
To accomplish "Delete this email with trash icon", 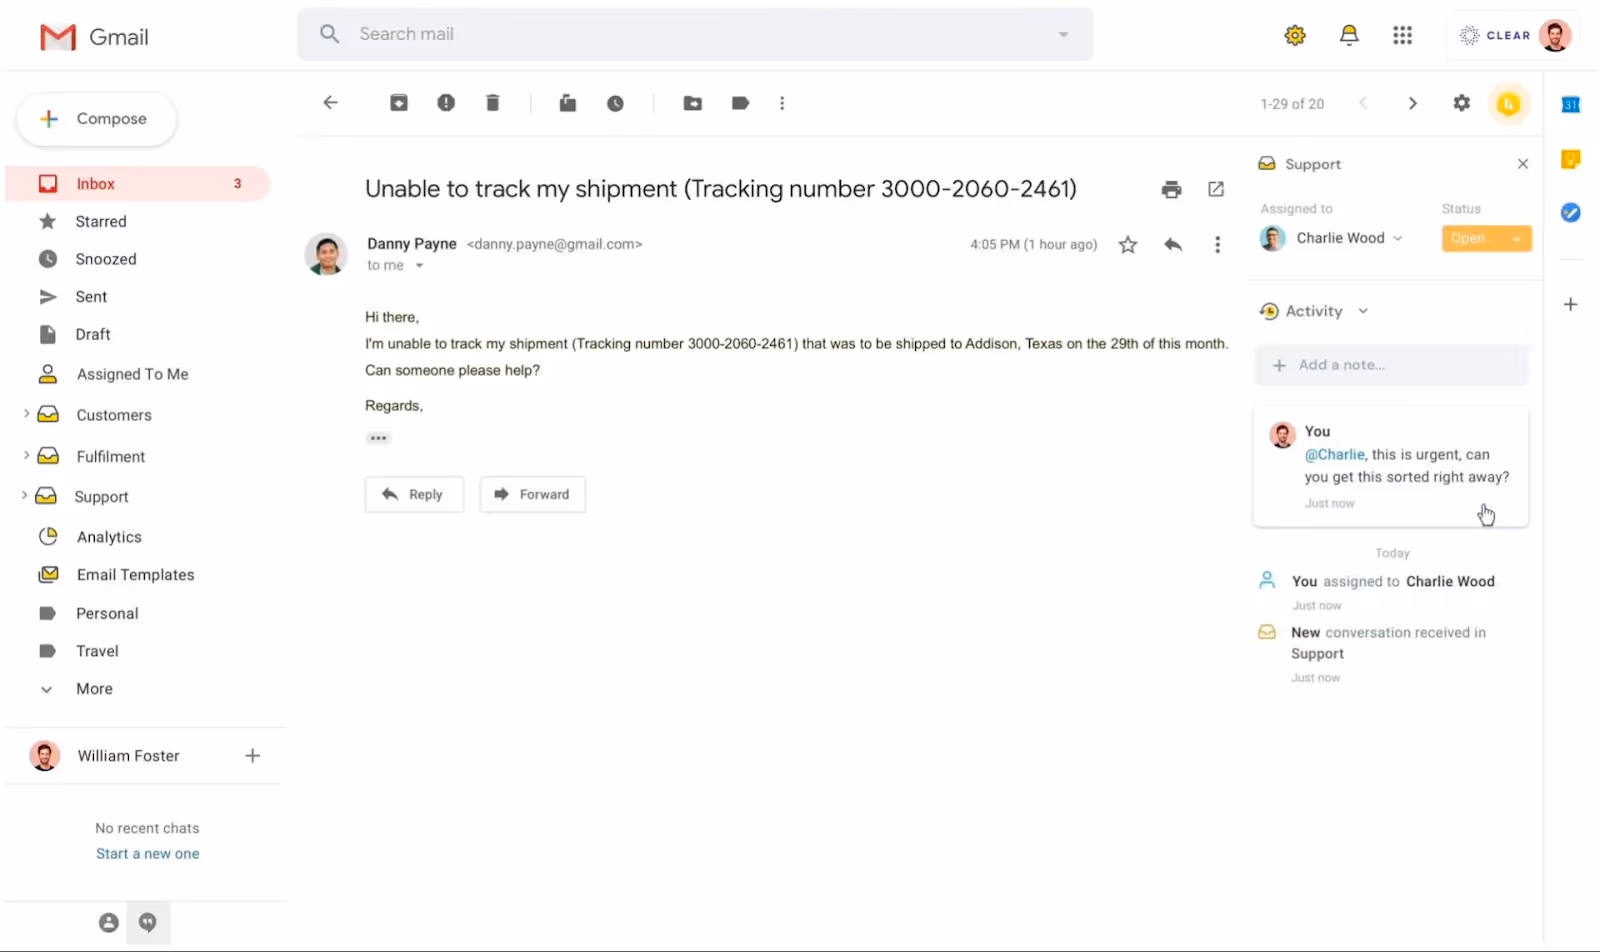I will [x=493, y=103].
